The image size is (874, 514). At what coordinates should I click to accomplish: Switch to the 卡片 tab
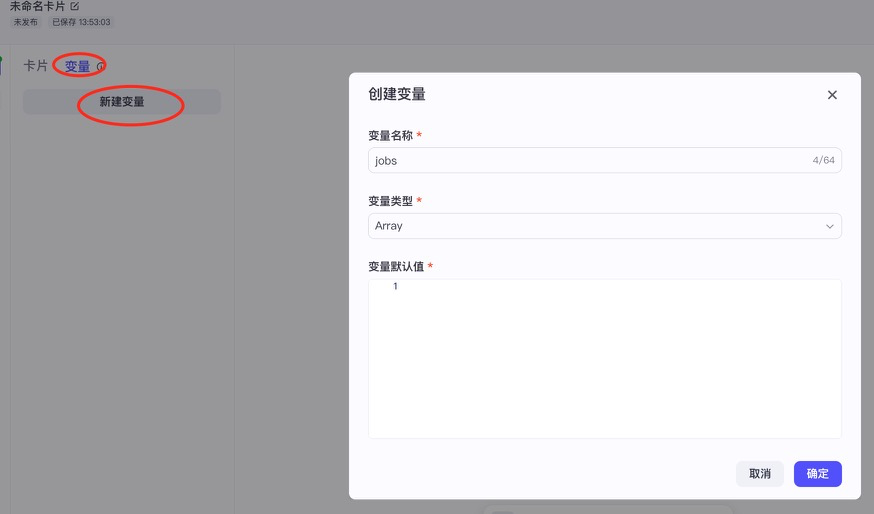pos(36,66)
